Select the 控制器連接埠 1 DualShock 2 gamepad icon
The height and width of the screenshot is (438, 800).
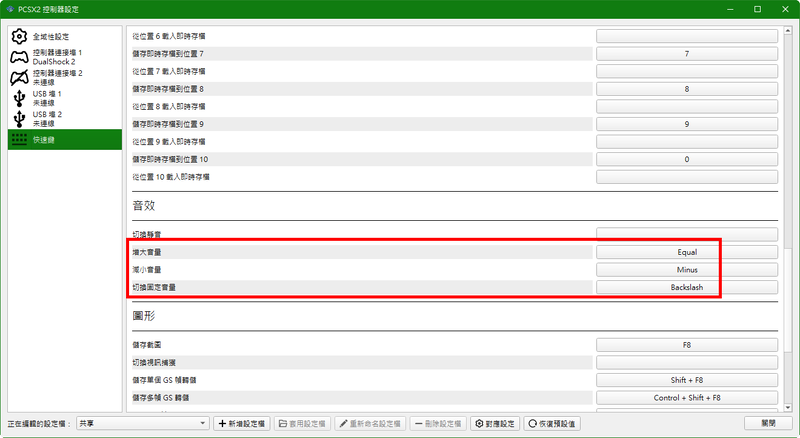tap(19, 57)
